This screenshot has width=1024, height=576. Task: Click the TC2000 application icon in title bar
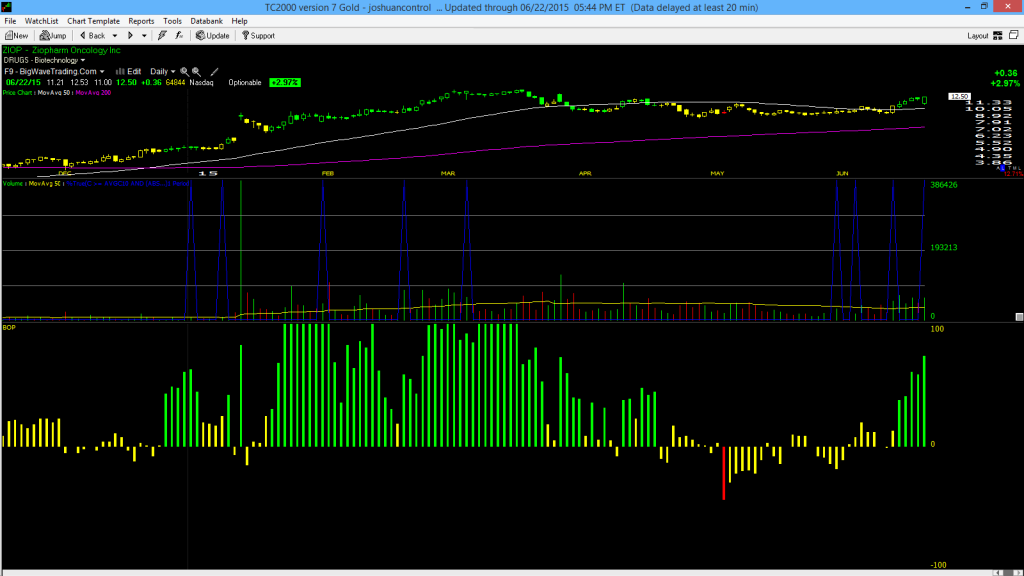tap(7, 7)
